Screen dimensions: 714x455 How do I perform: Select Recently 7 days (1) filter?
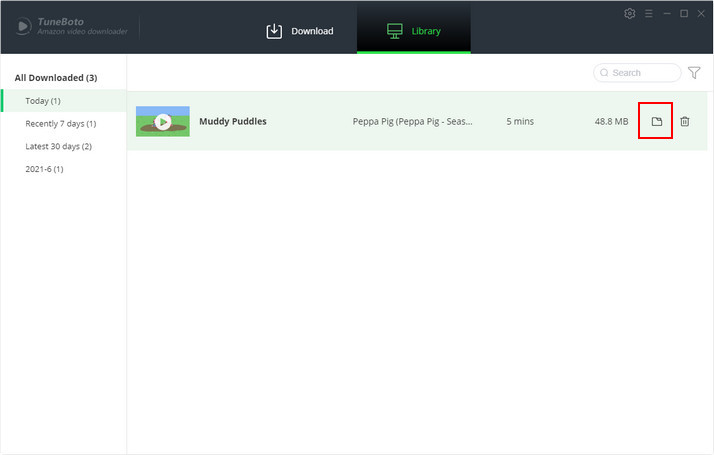[x=61, y=124]
